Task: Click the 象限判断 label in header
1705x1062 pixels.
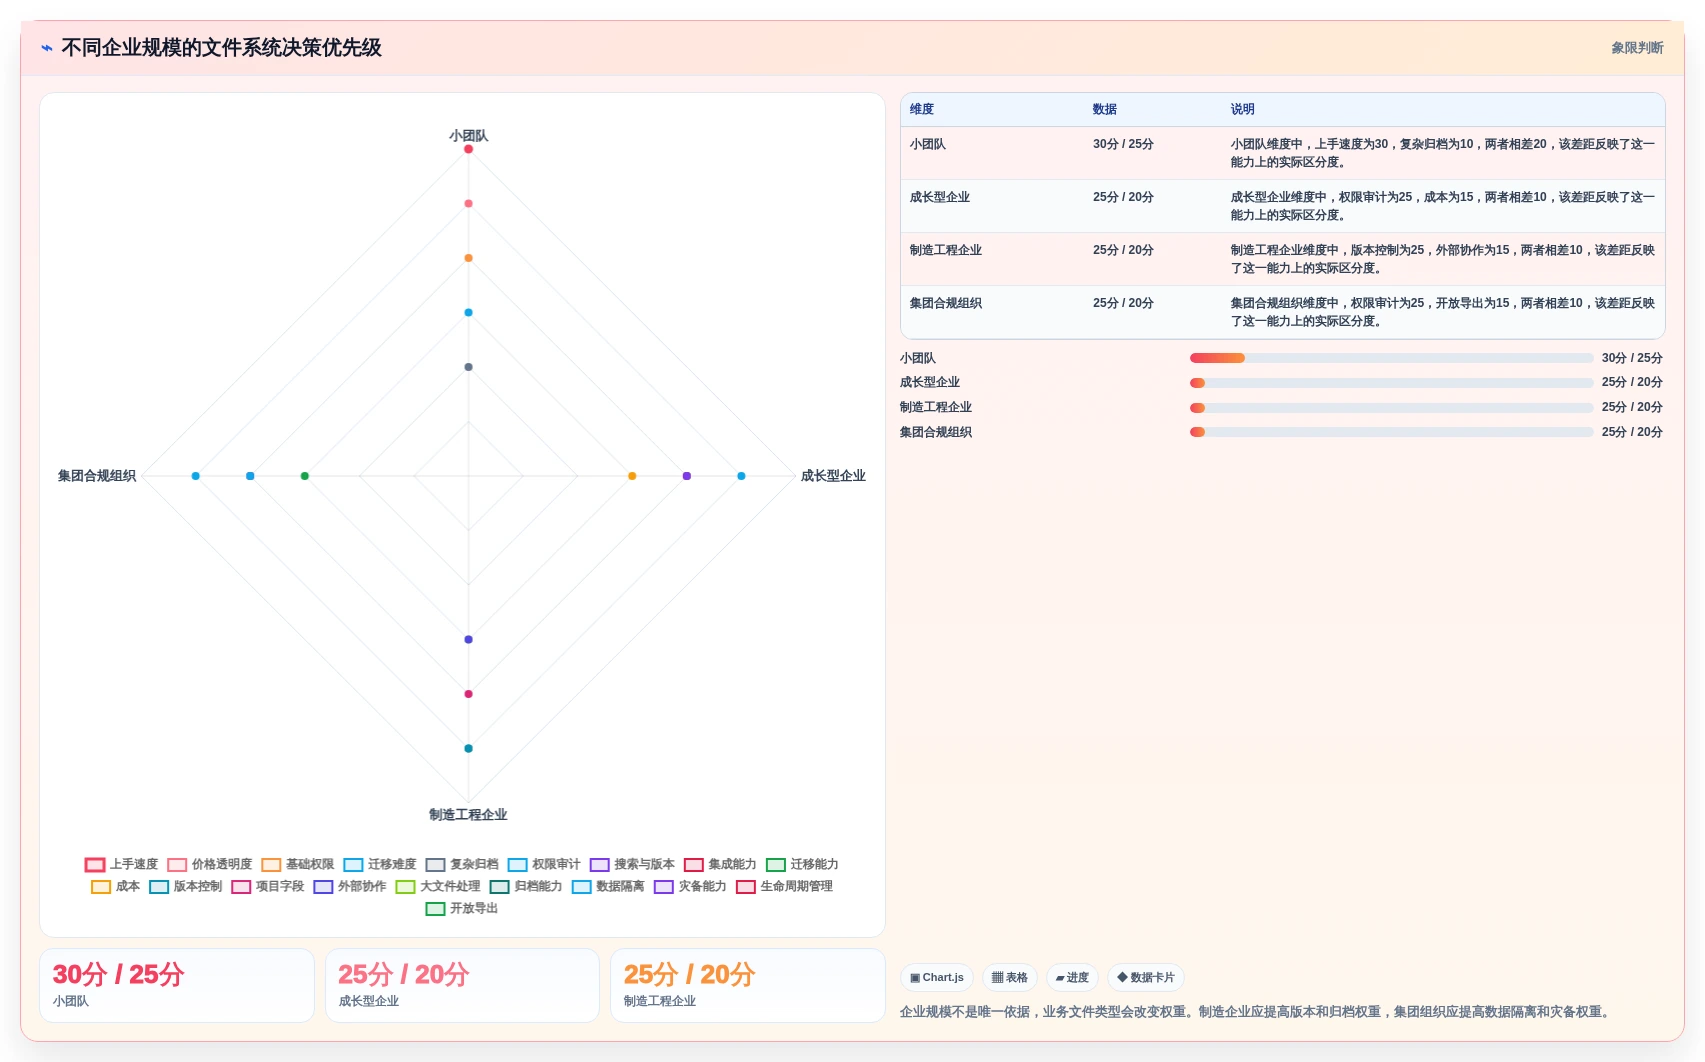Action: 1637,48
